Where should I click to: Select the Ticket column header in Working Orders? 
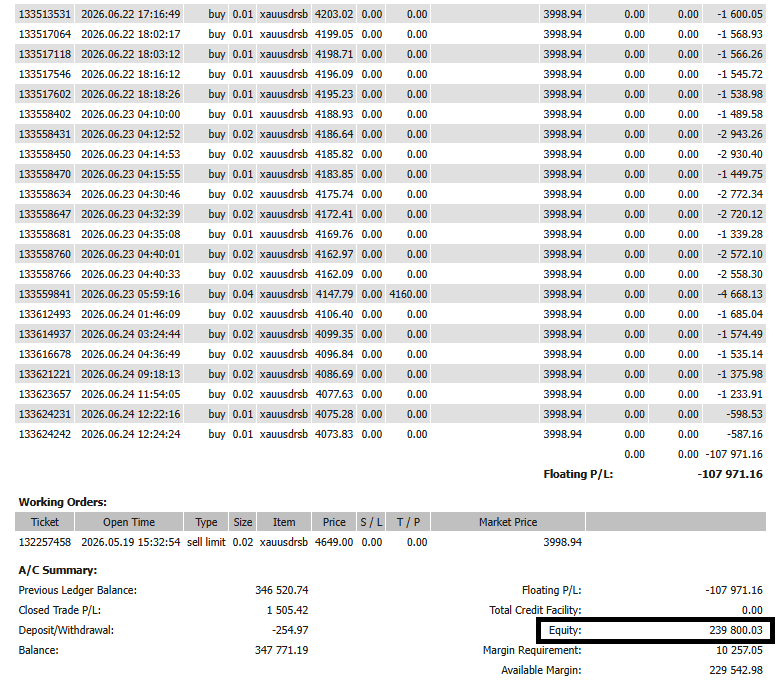45,522
